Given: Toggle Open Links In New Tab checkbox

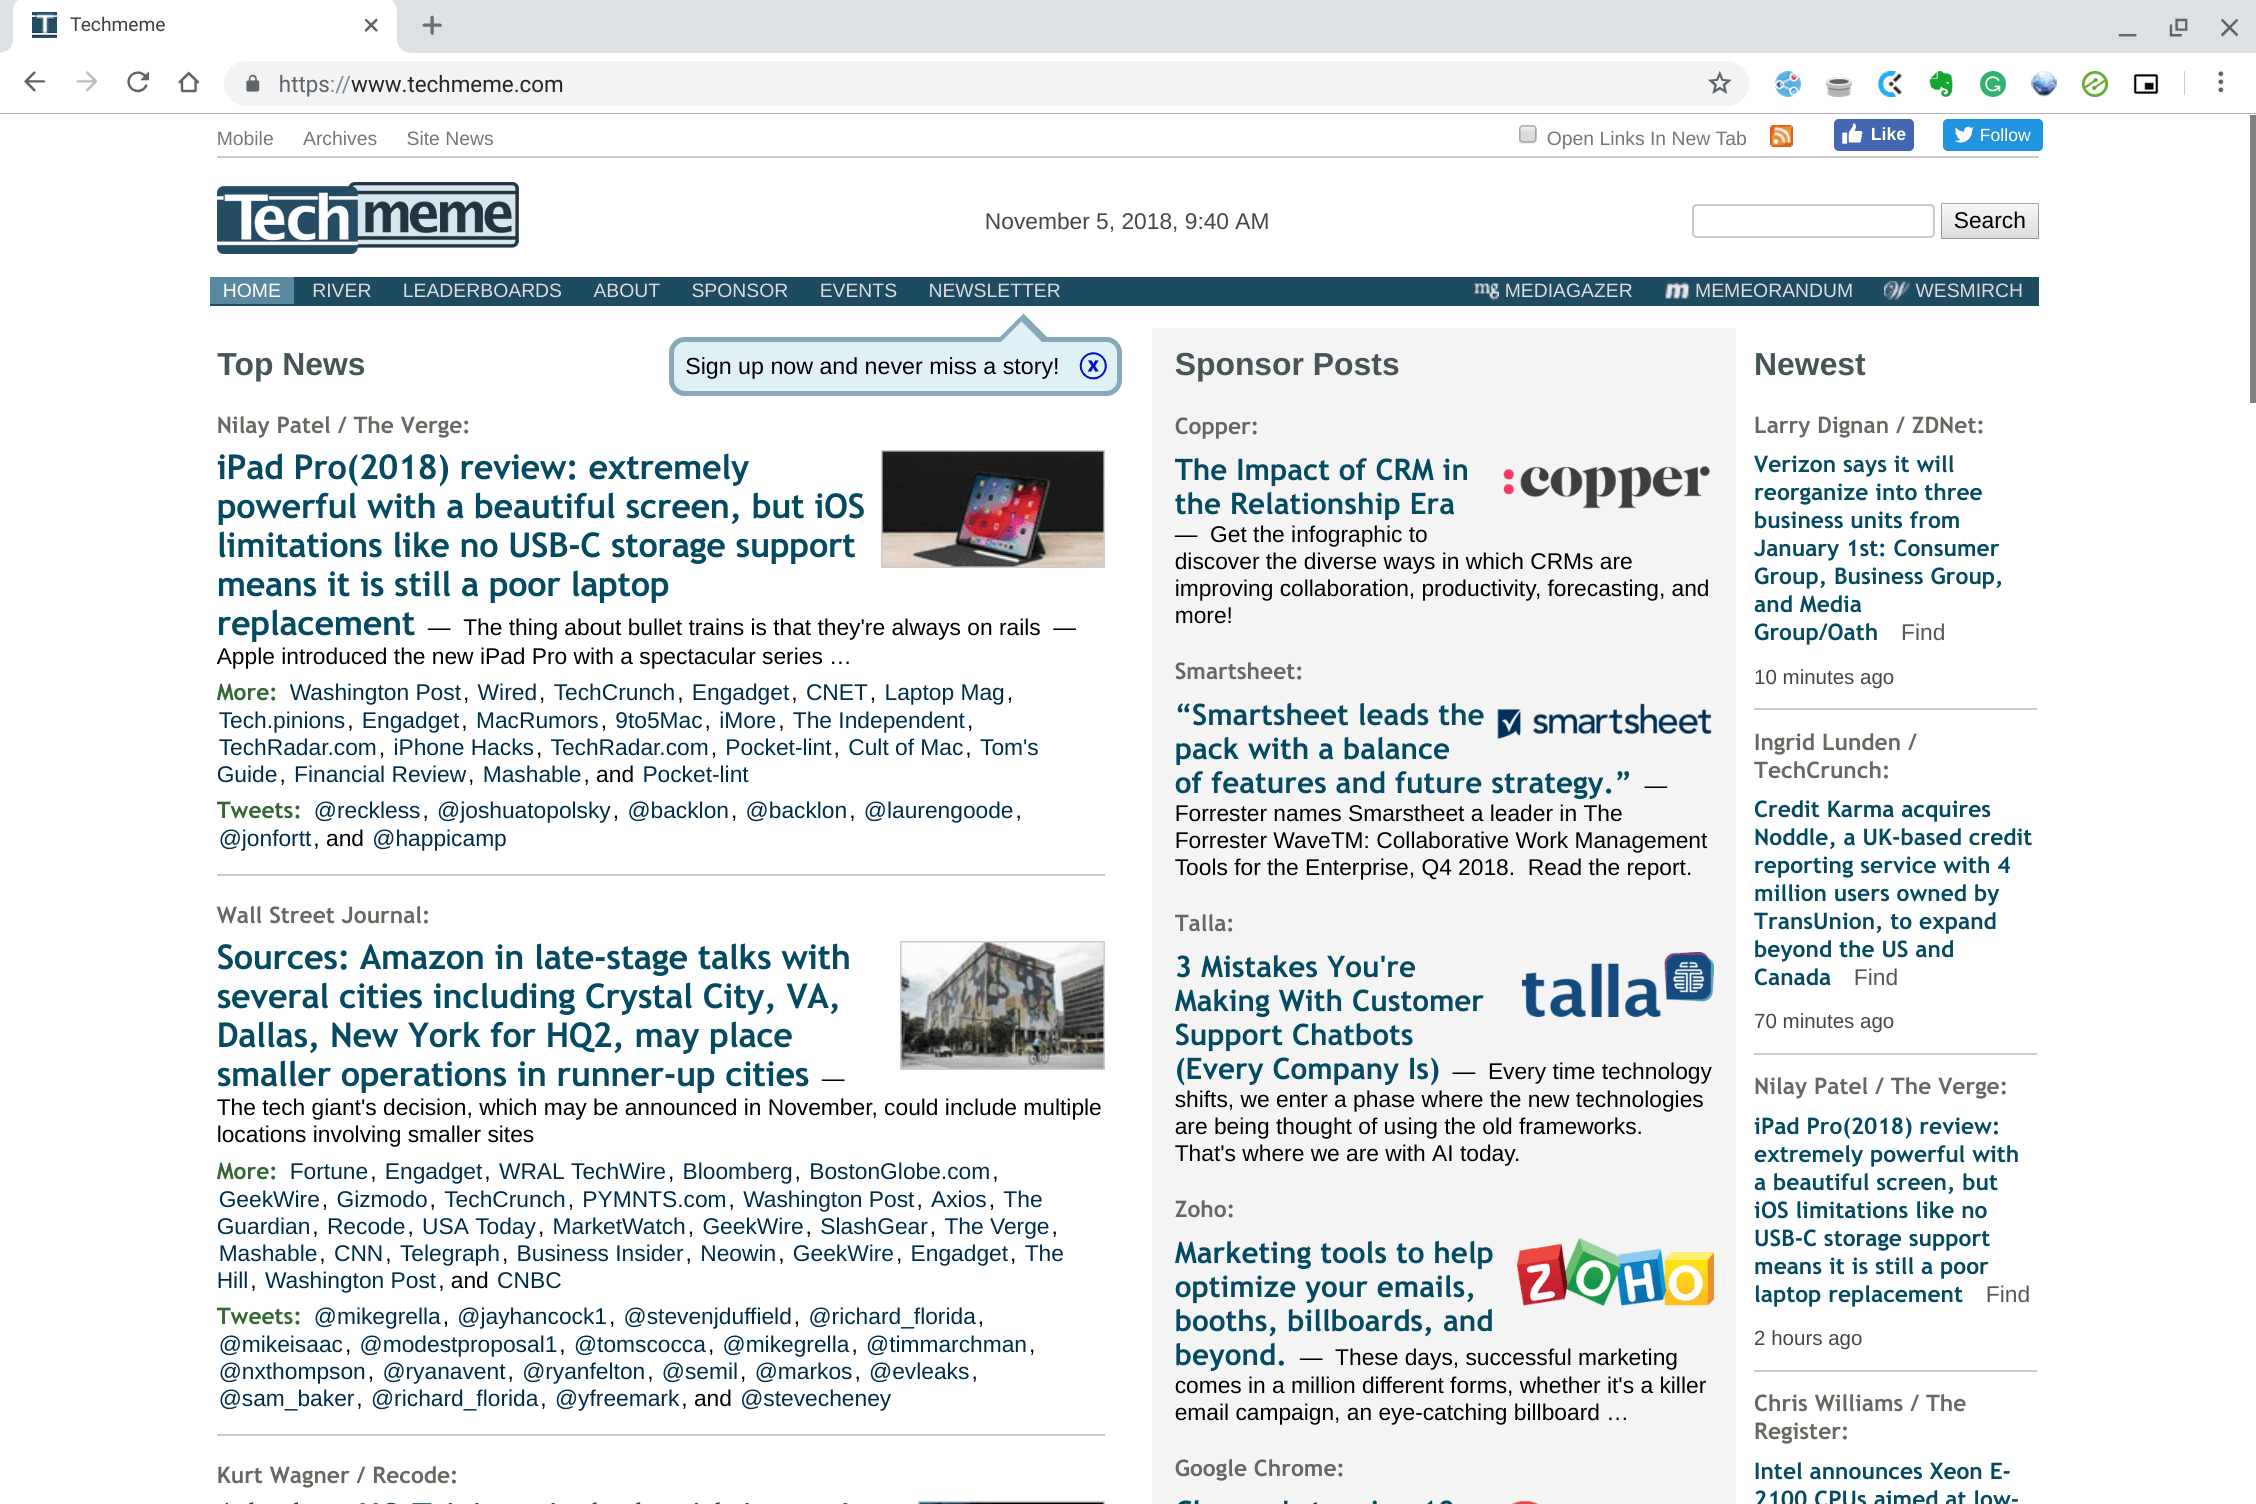Looking at the screenshot, I should tap(1527, 134).
